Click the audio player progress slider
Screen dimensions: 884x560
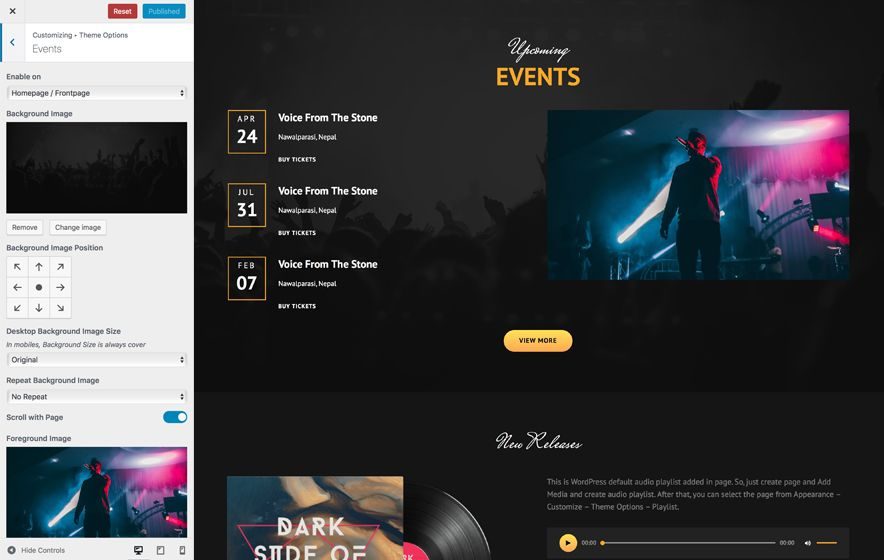click(x=688, y=543)
